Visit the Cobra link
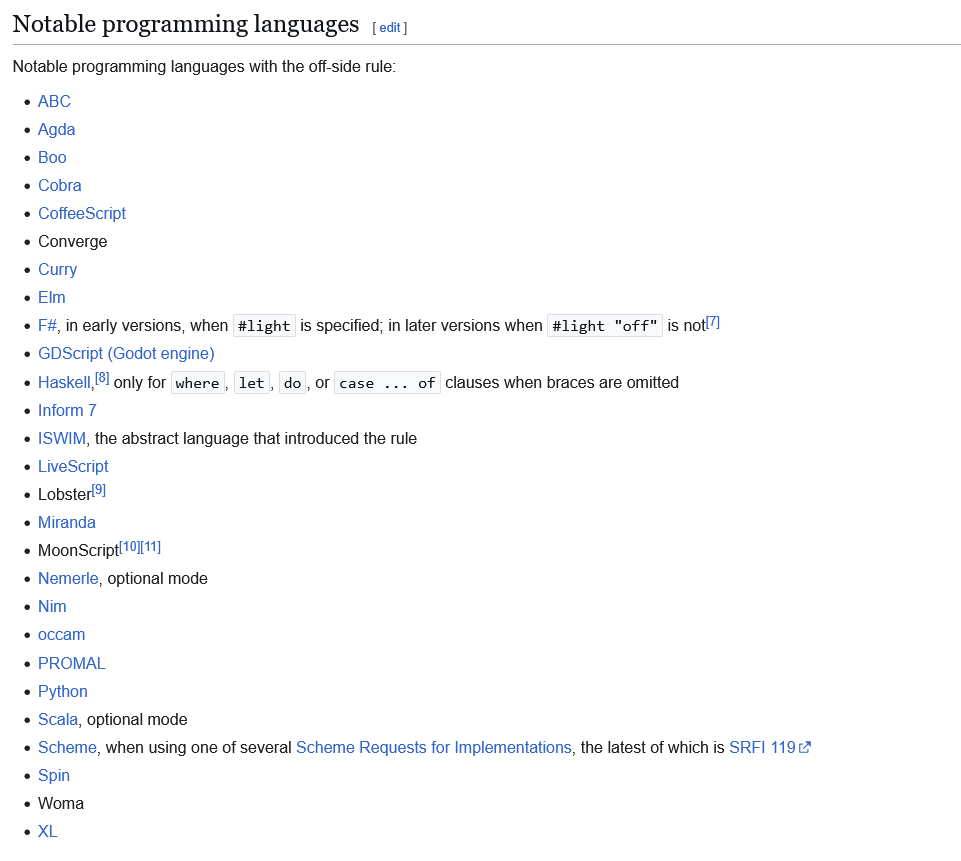961x861 pixels. click(x=59, y=185)
